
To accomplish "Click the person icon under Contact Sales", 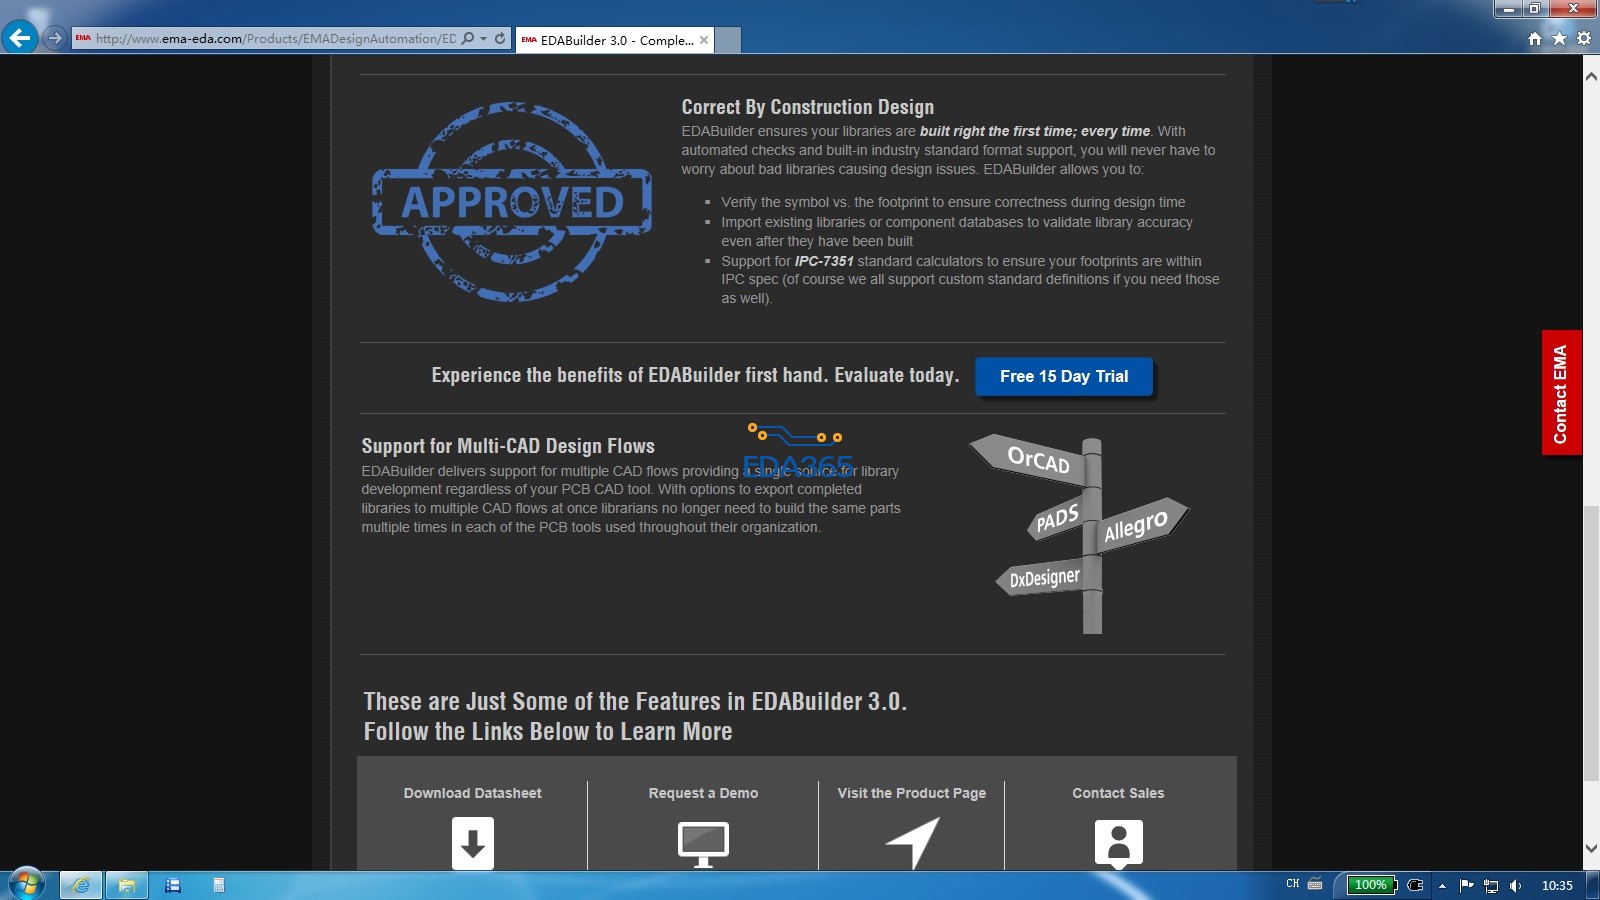I will click(1119, 844).
